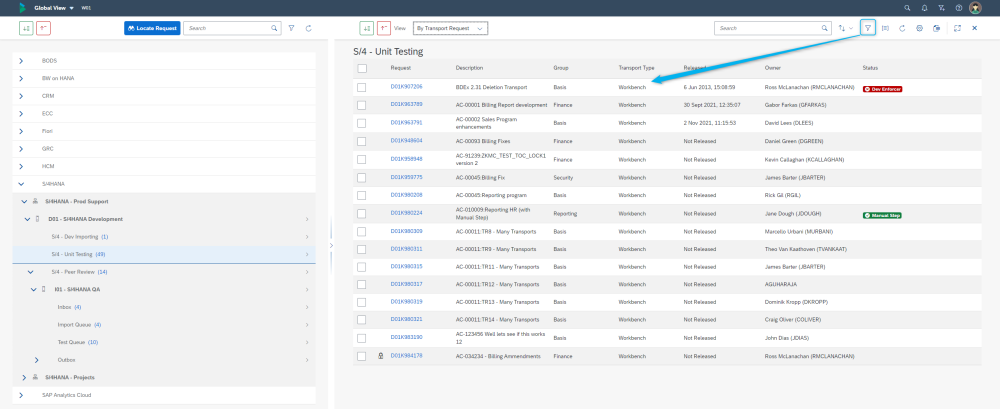Click the highlighted filter icon in the right toolbar

coord(868,28)
